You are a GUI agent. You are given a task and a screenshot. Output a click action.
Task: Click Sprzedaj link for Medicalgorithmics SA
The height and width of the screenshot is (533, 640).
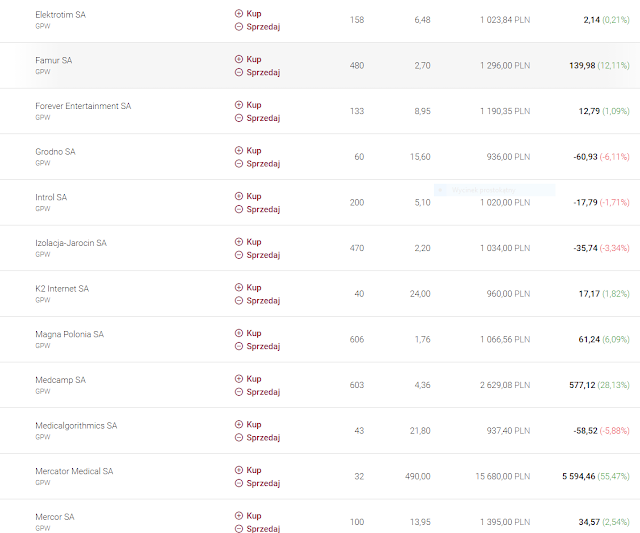point(263,438)
